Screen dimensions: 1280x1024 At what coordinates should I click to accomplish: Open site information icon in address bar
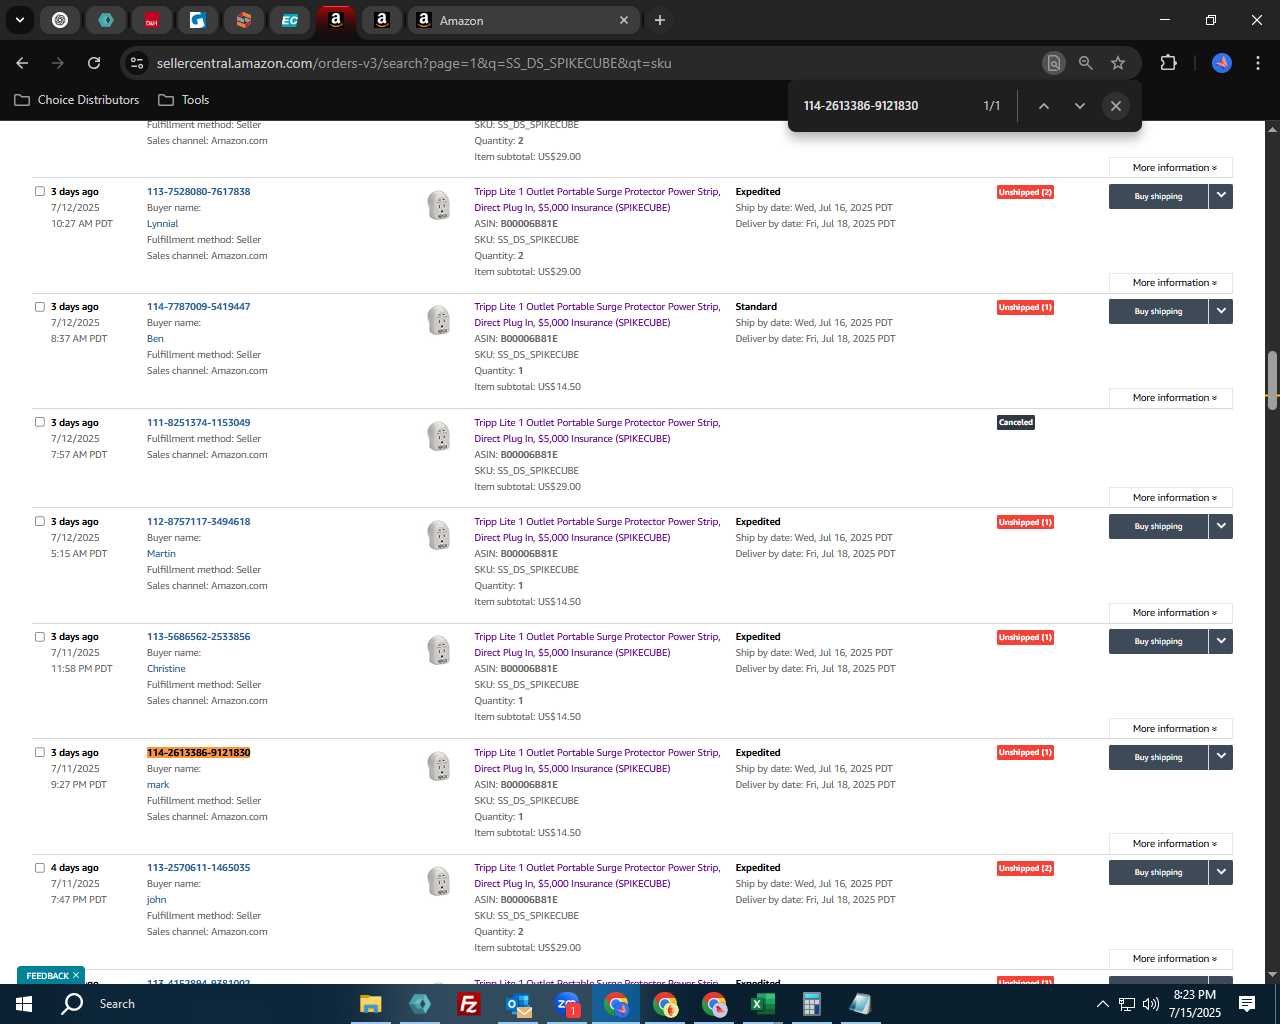click(x=137, y=63)
